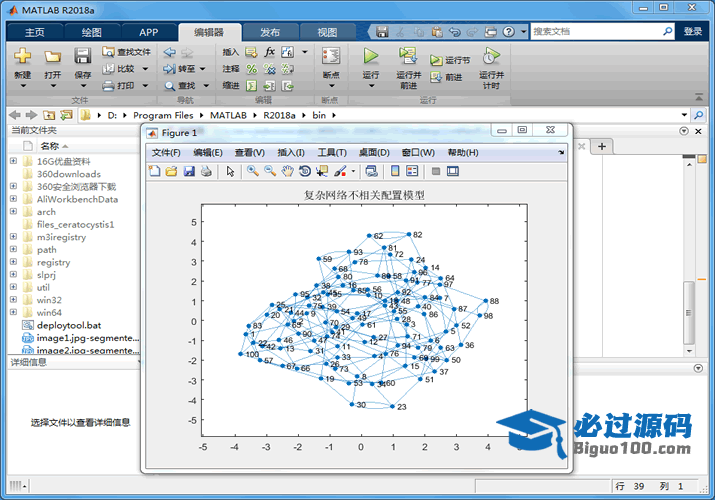Select the pan hand tool in Figure 1
The image size is (715, 500).
pos(287,171)
